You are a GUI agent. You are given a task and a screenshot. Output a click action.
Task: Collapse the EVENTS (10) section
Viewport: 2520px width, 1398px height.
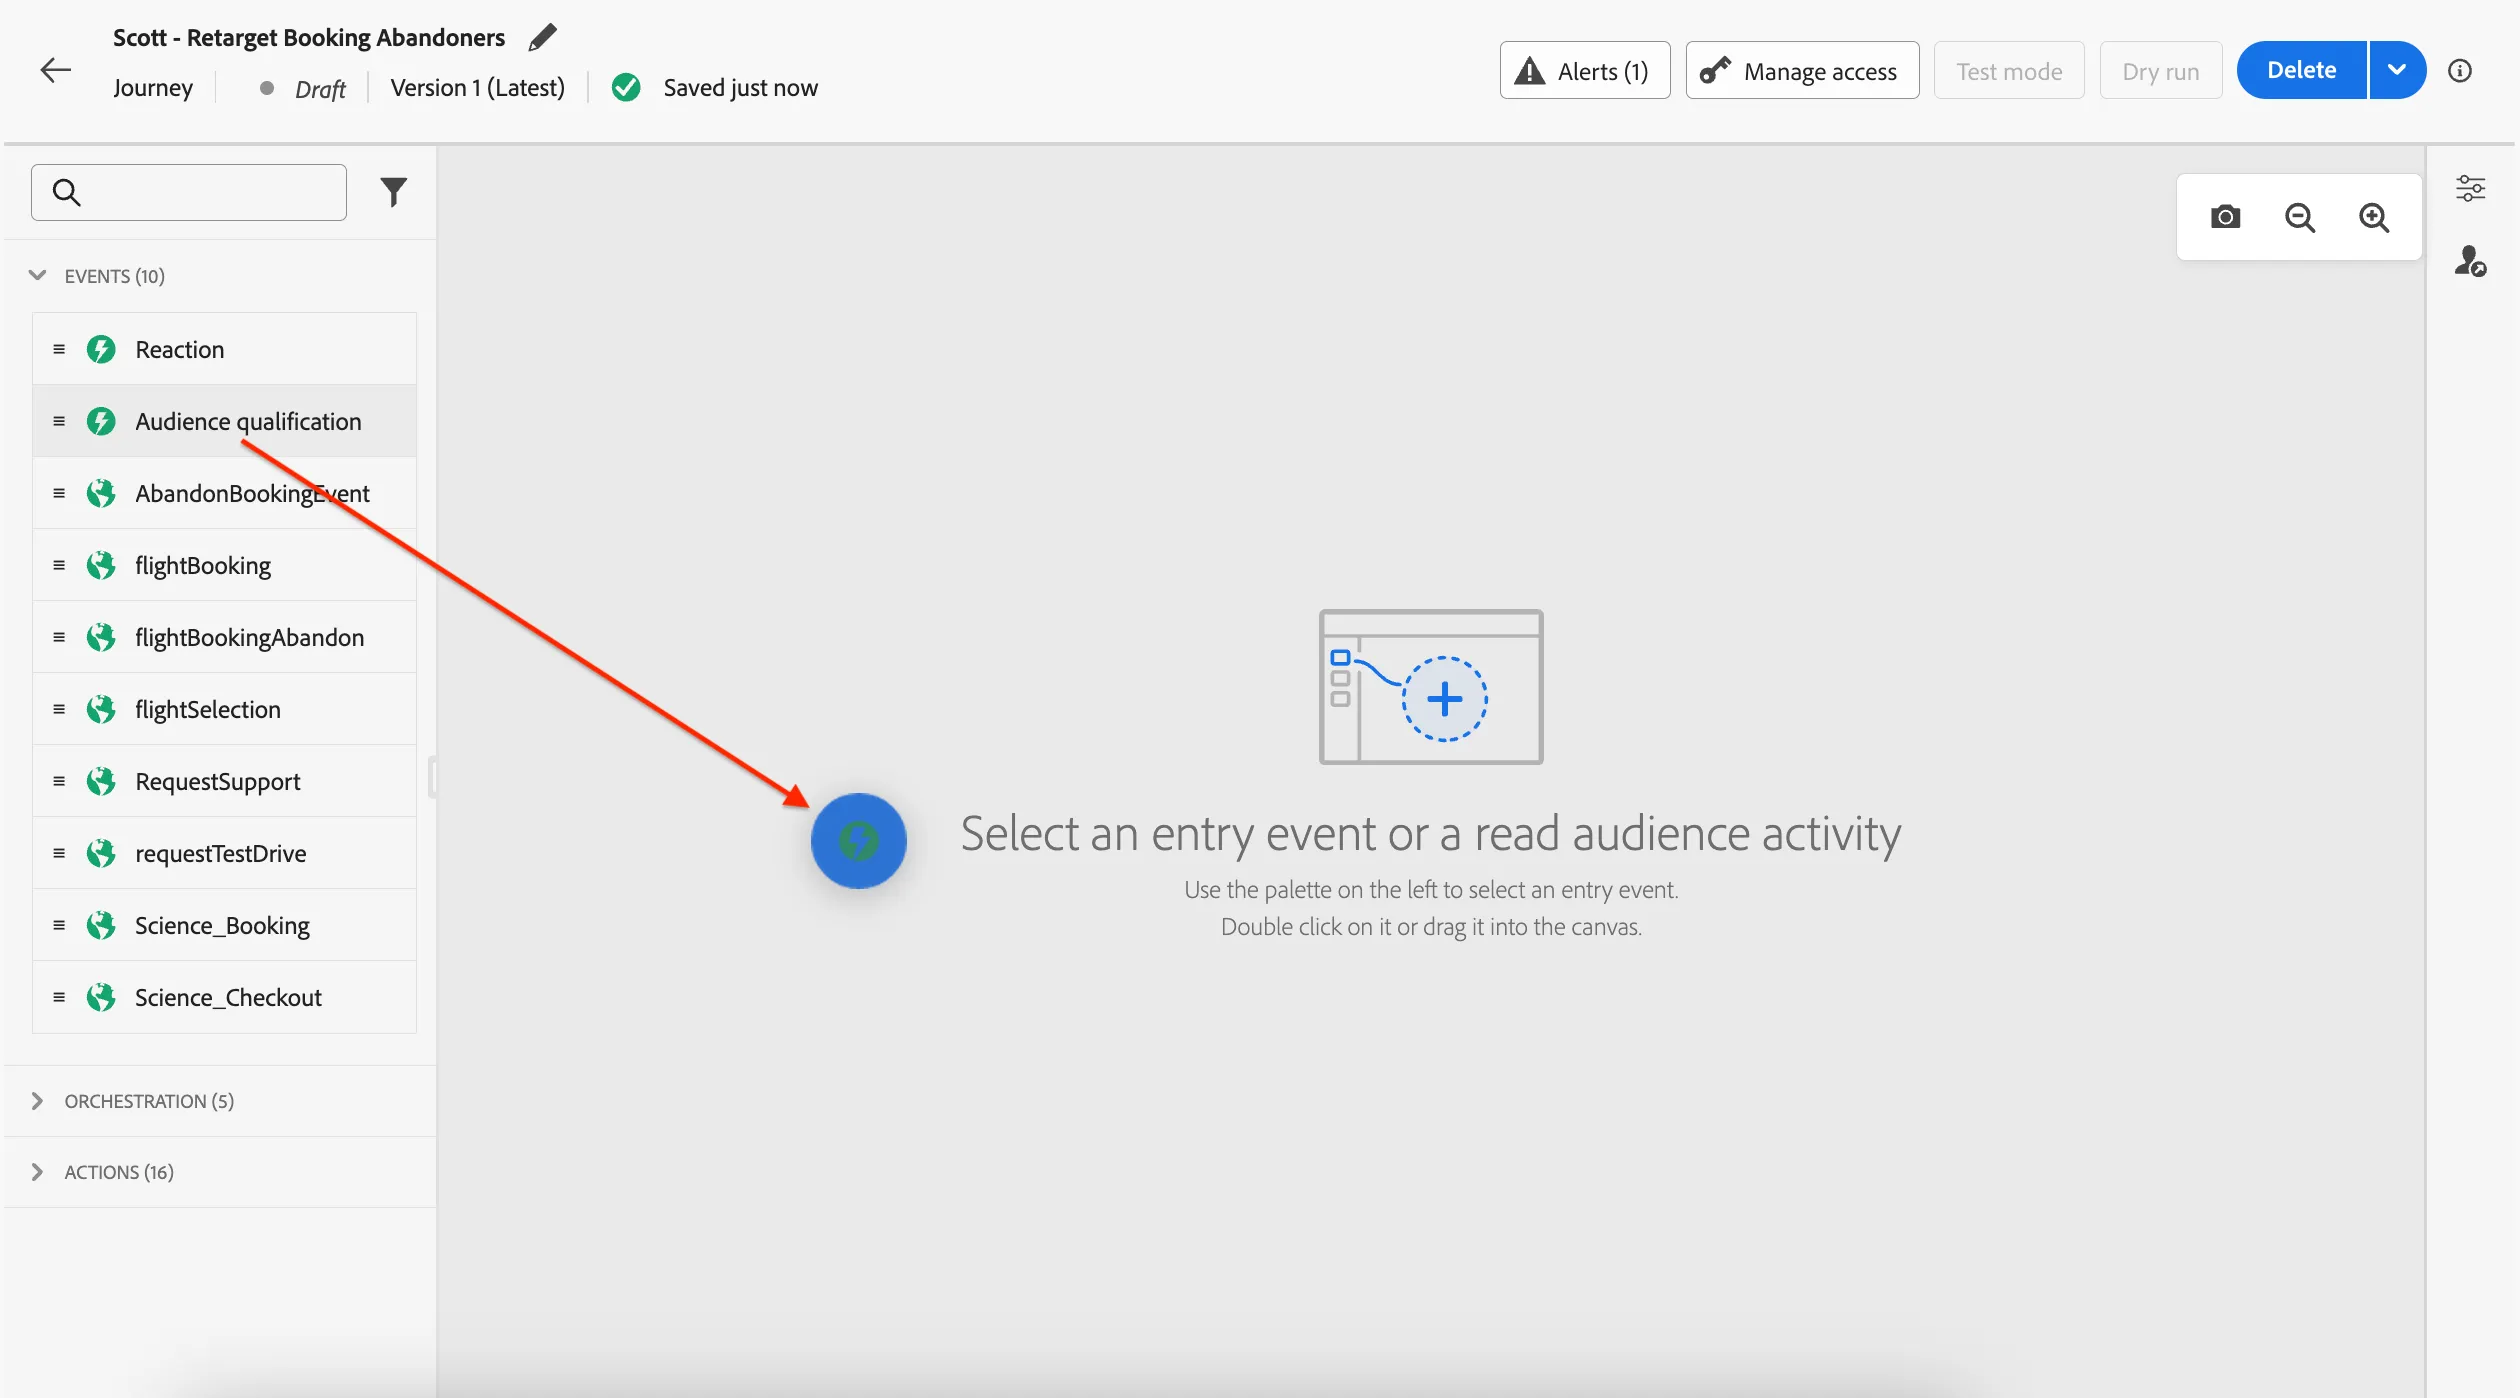37,275
